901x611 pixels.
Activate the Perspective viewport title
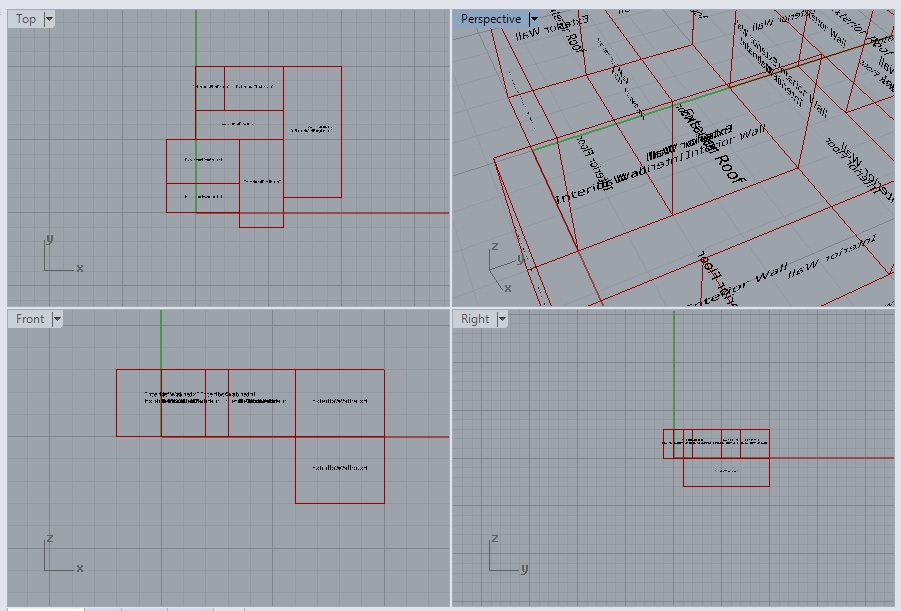point(491,19)
